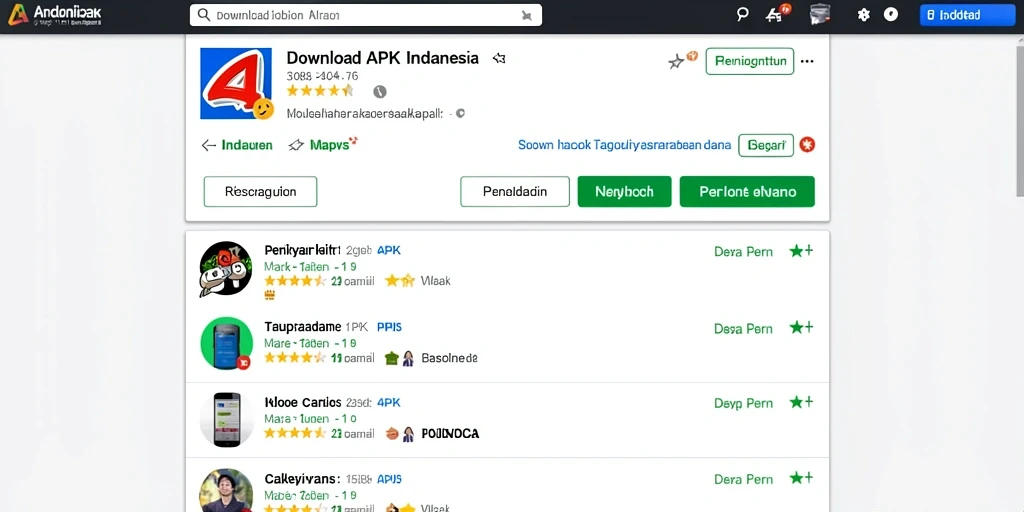Click the Rescraguion button
This screenshot has height=512, width=1024.
coord(261,191)
